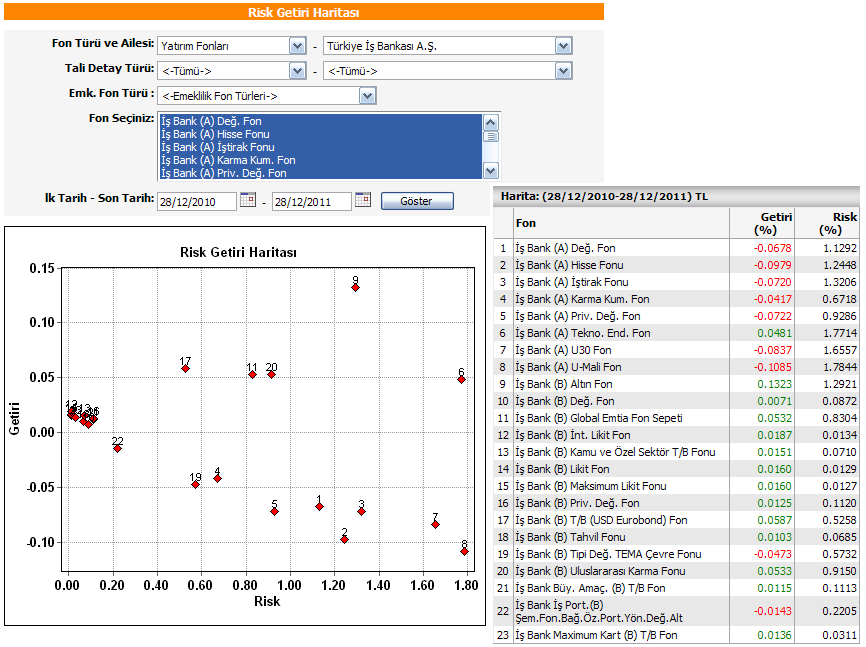The width and height of the screenshot is (866, 647).
Task: Click İş Bank (B) T/B (USD Eurobond) Fon row
Action: pyautogui.click(x=676, y=520)
